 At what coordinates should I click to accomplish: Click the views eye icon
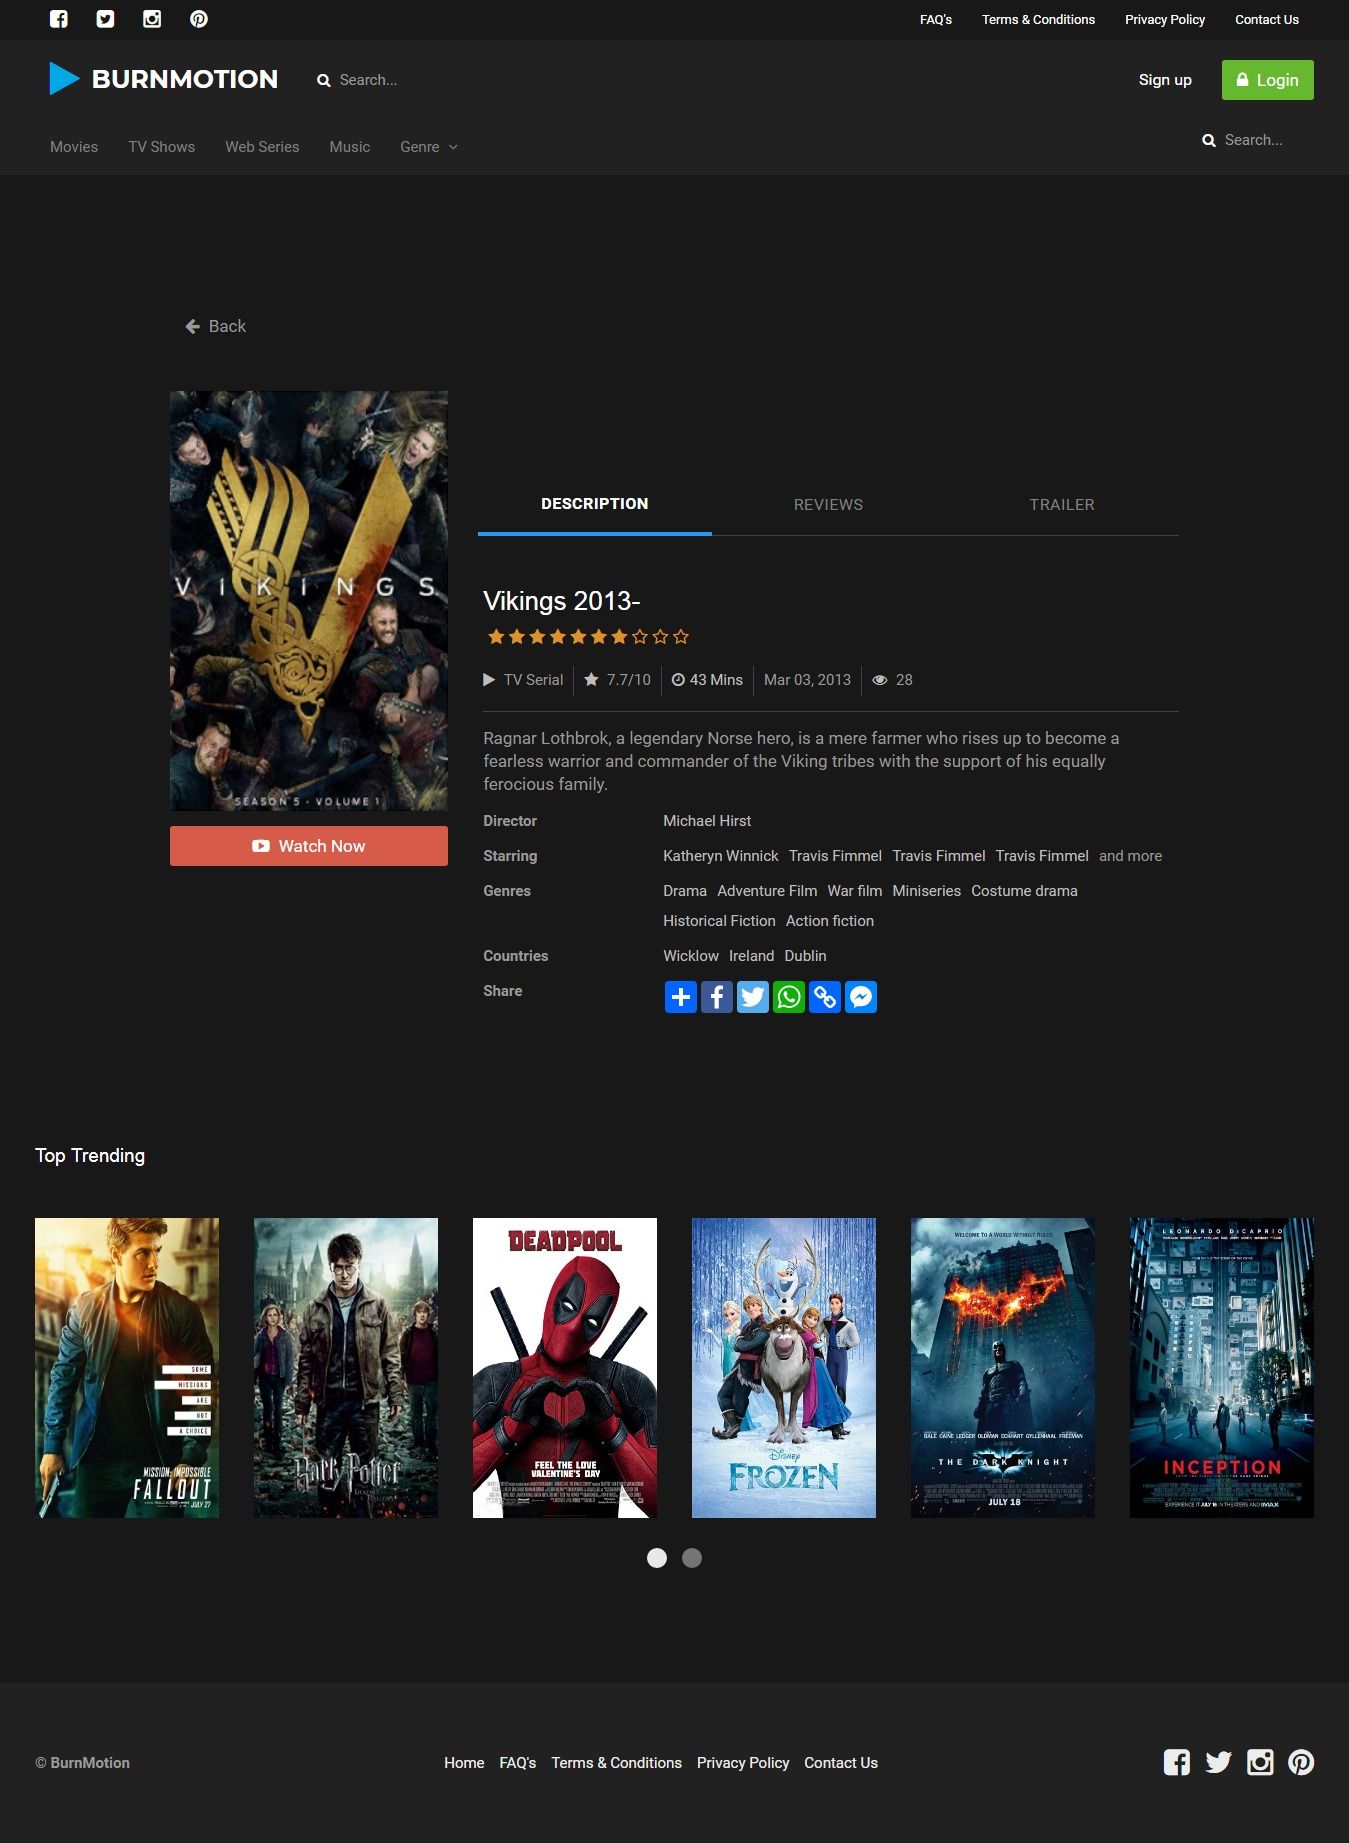(880, 680)
